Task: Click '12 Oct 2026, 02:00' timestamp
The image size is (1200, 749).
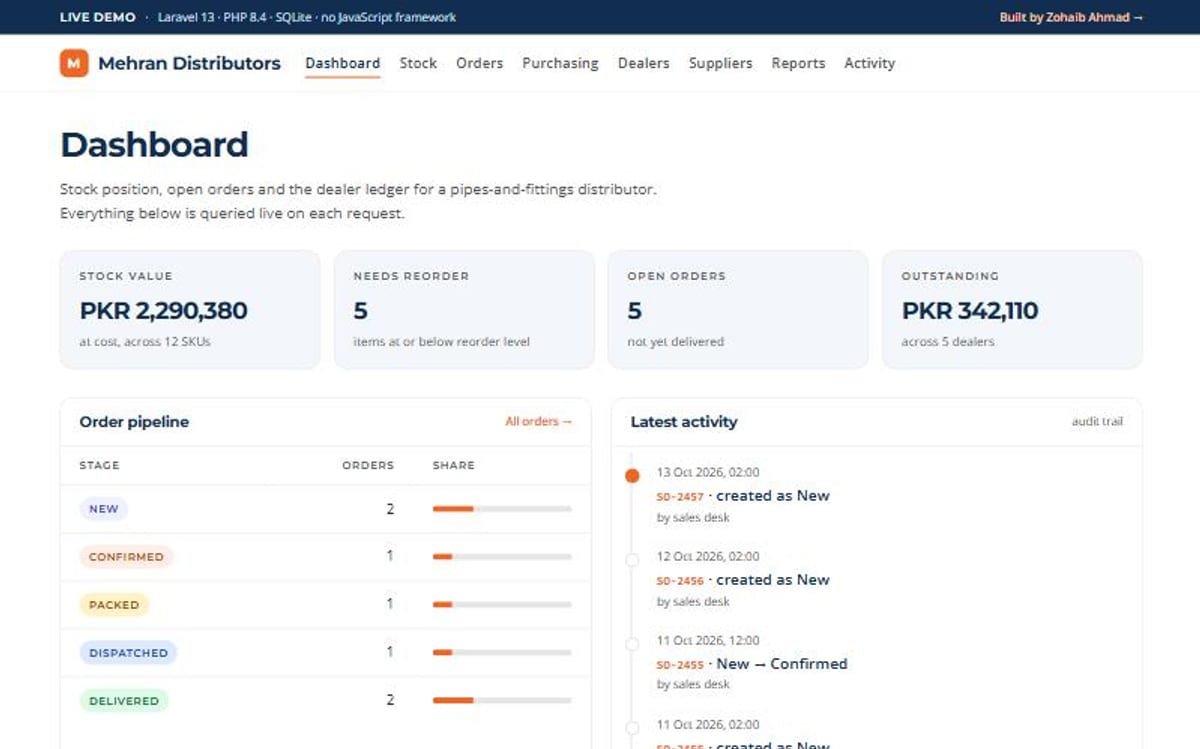Action: point(708,556)
